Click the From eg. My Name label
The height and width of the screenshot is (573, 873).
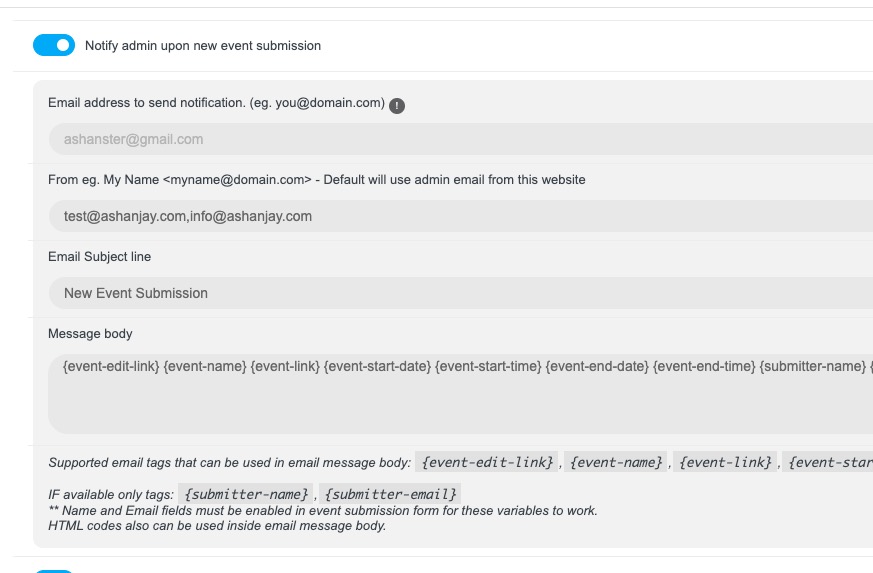click(x=317, y=180)
